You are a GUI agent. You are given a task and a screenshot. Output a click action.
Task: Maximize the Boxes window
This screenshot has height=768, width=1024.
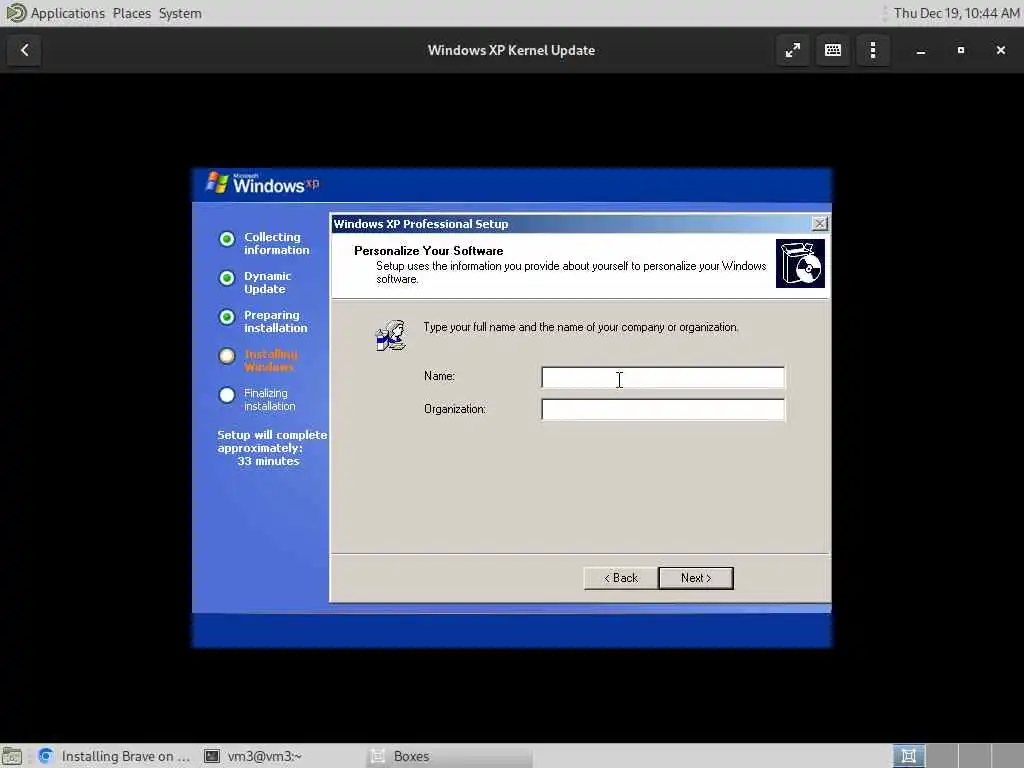click(x=961, y=50)
